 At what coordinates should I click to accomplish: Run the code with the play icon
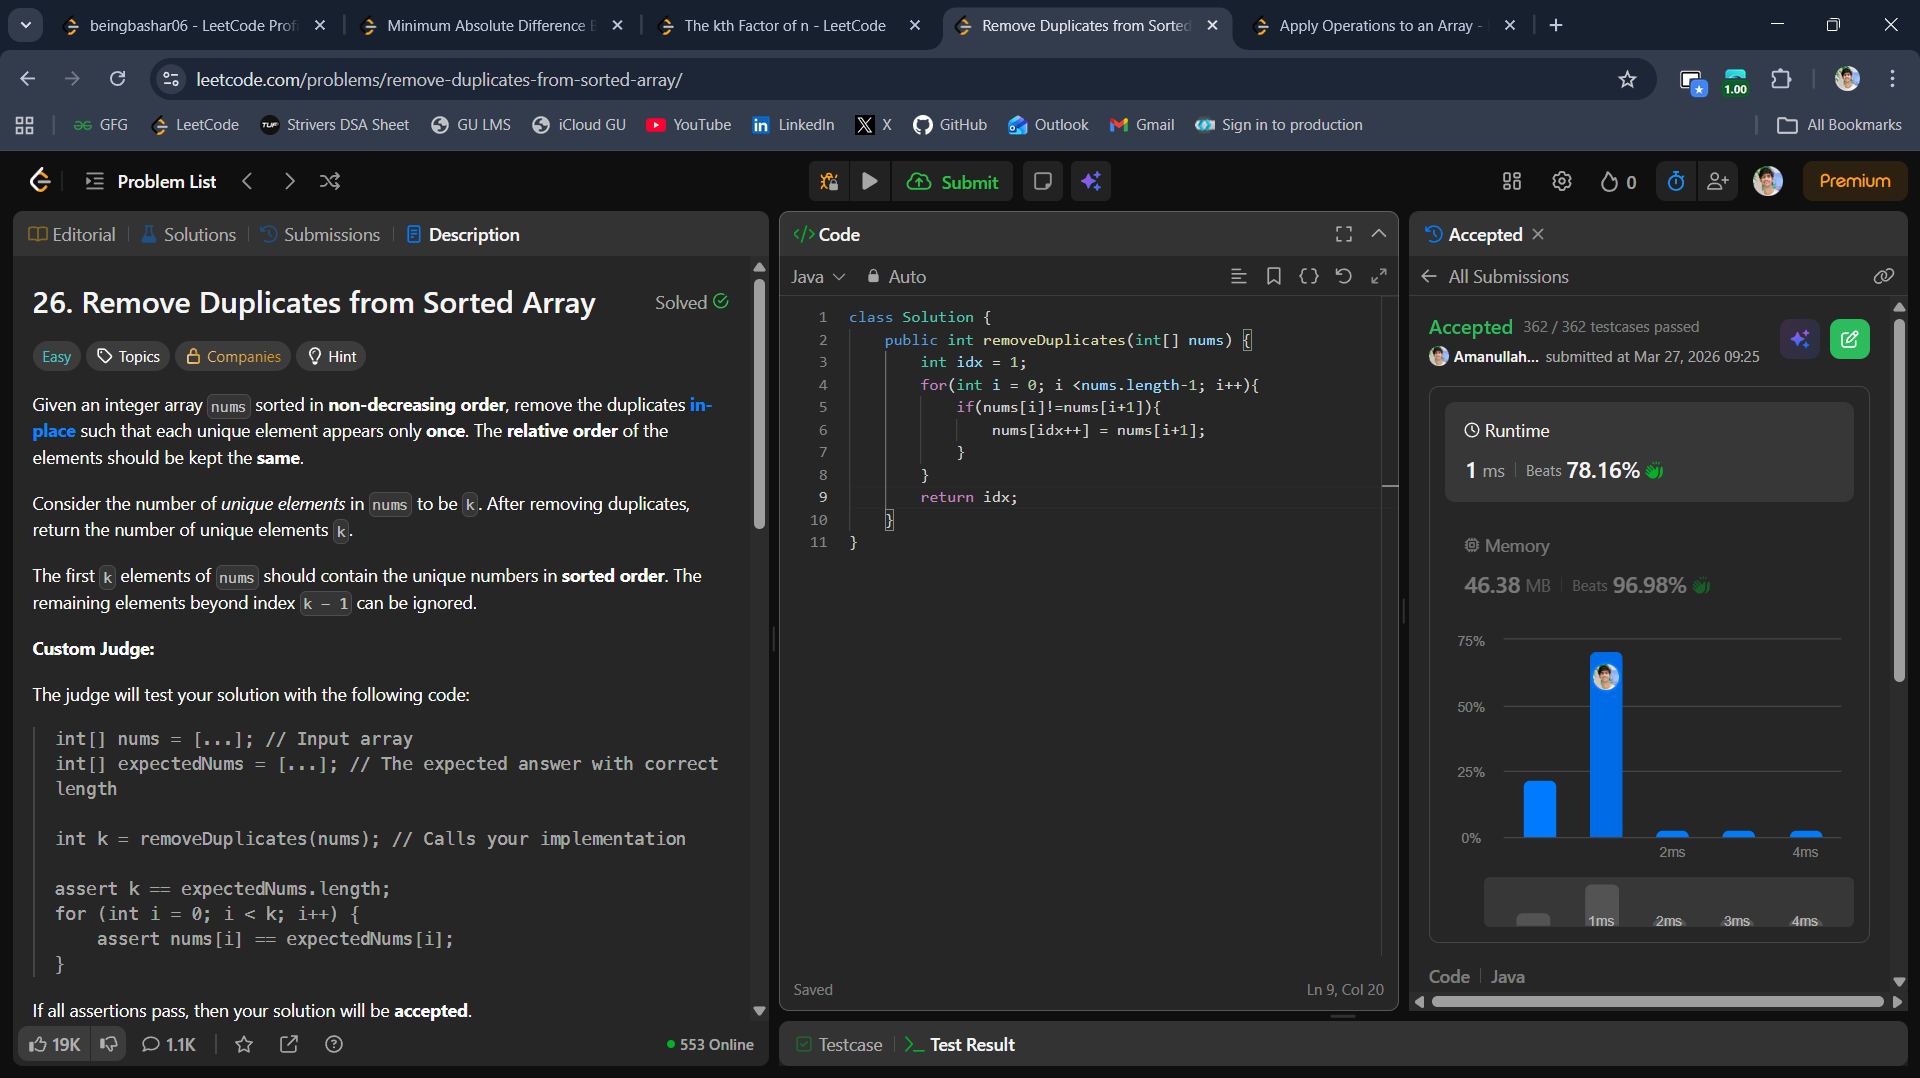869,181
